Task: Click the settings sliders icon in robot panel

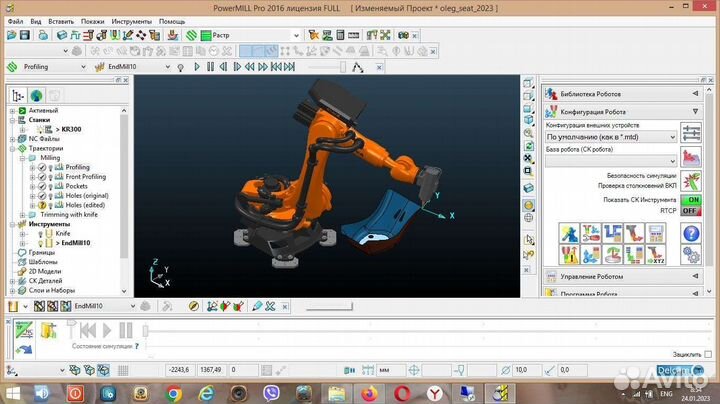Action: point(691,133)
